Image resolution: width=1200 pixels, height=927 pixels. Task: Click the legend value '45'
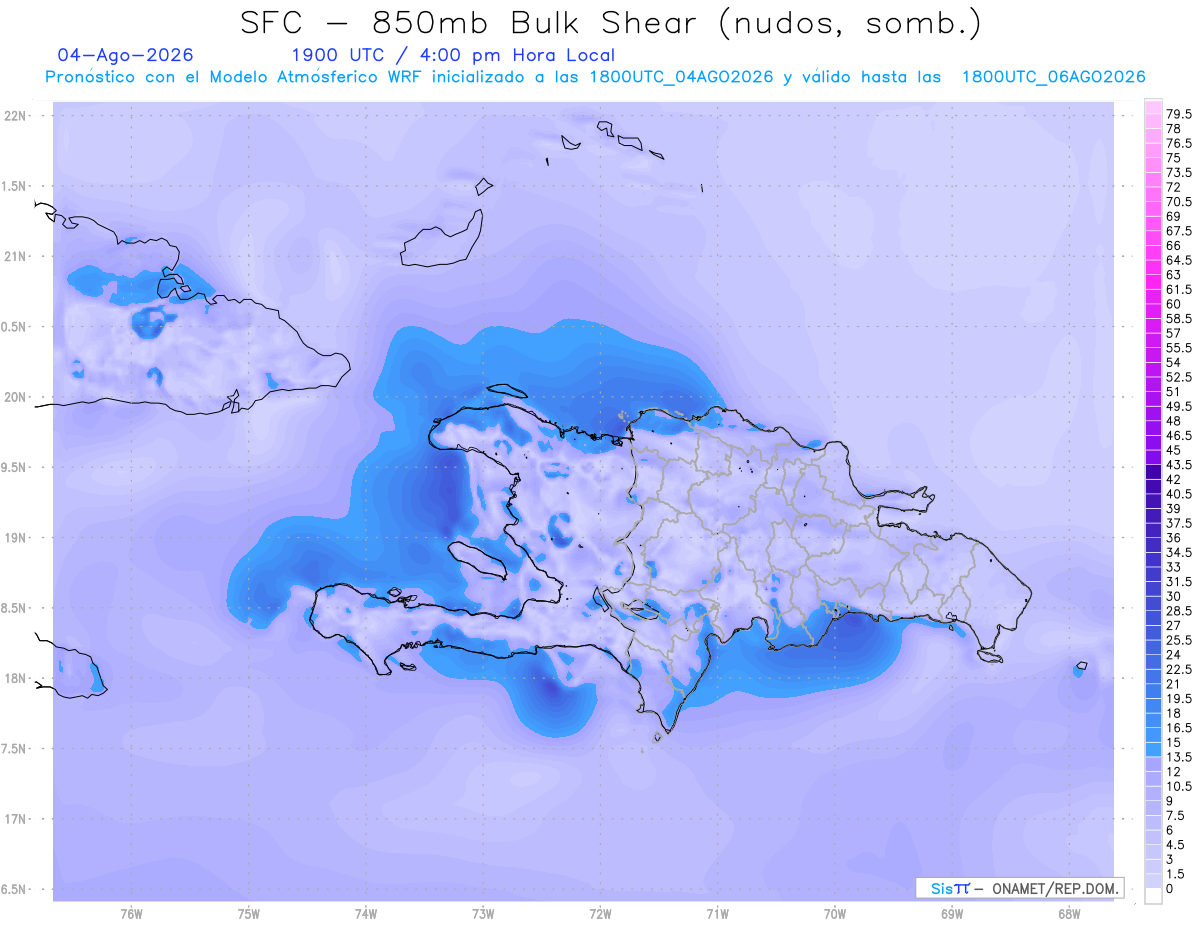[1173, 449]
